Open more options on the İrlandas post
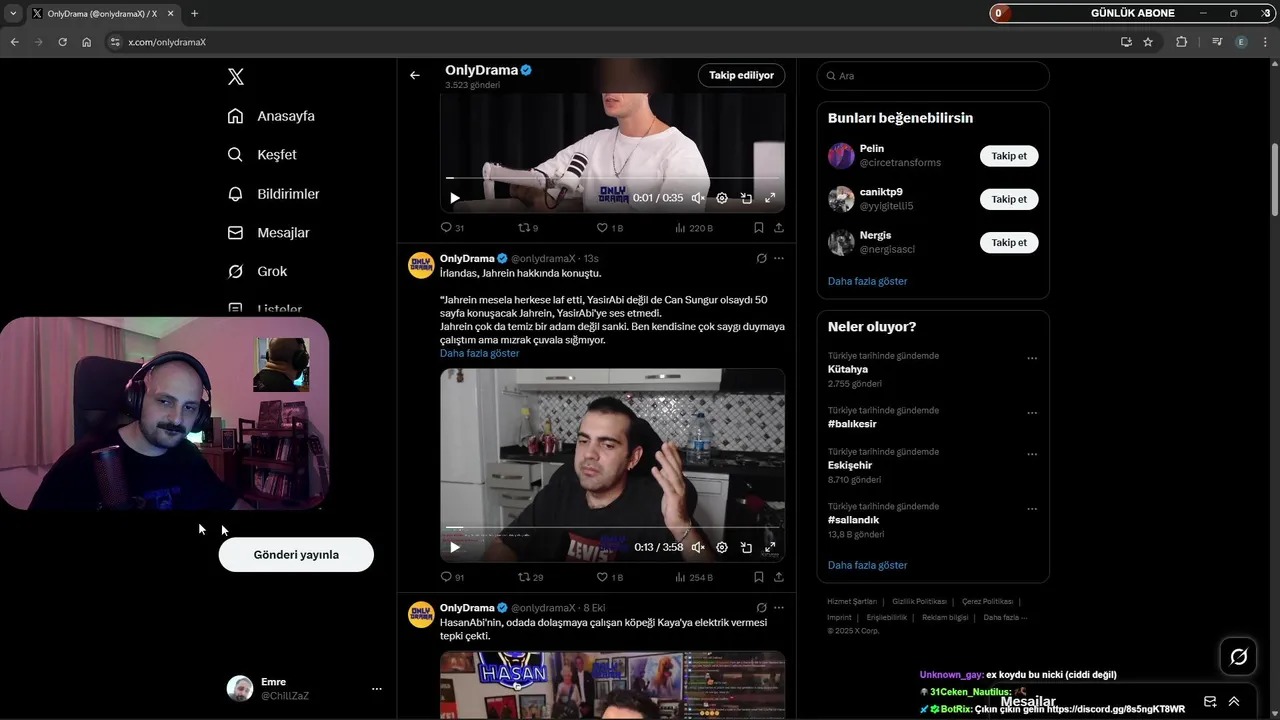 pyautogui.click(x=779, y=258)
